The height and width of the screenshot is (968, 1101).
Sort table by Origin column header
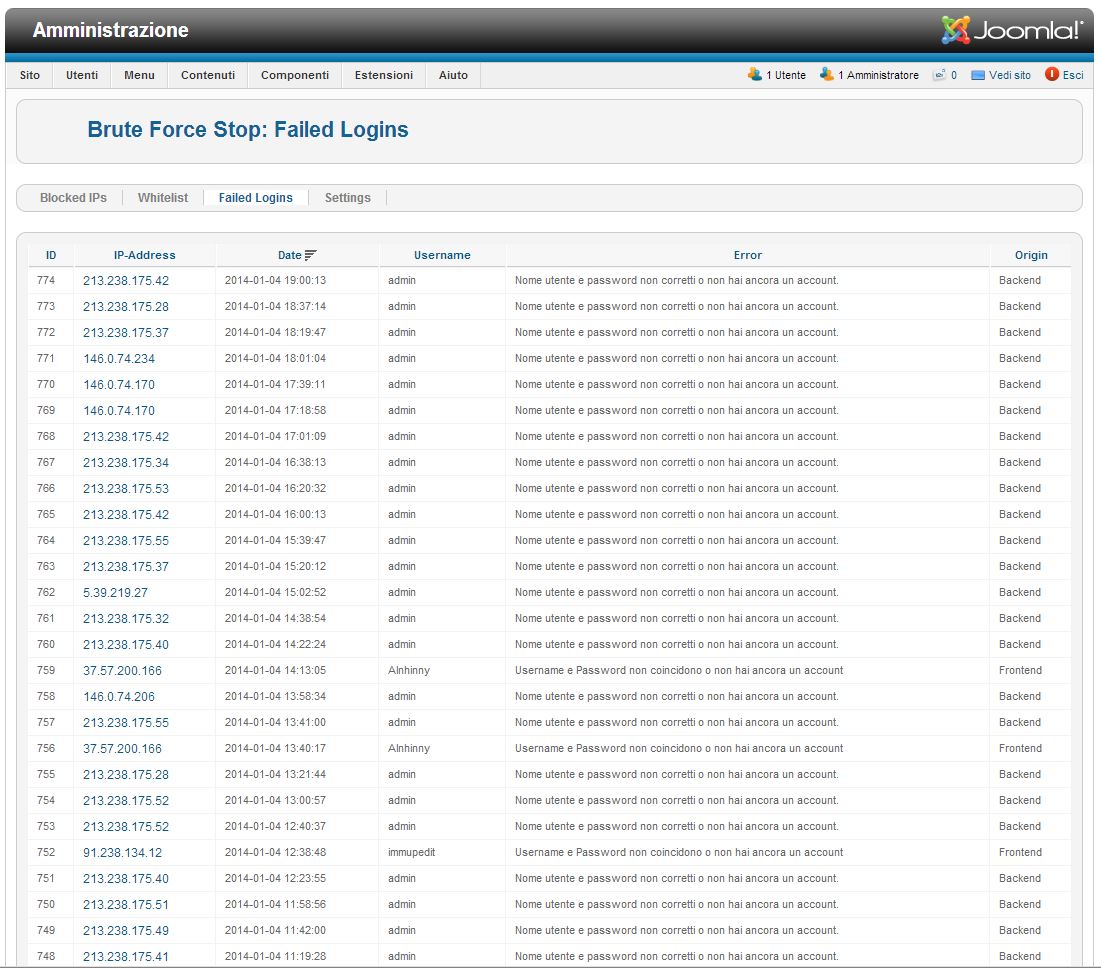pyautogui.click(x=1031, y=256)
